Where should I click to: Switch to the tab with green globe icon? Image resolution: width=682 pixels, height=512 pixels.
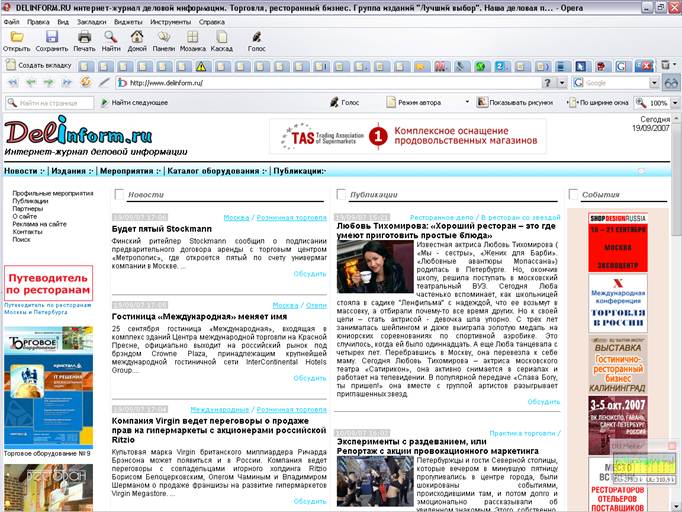click(x=480, y=66)
